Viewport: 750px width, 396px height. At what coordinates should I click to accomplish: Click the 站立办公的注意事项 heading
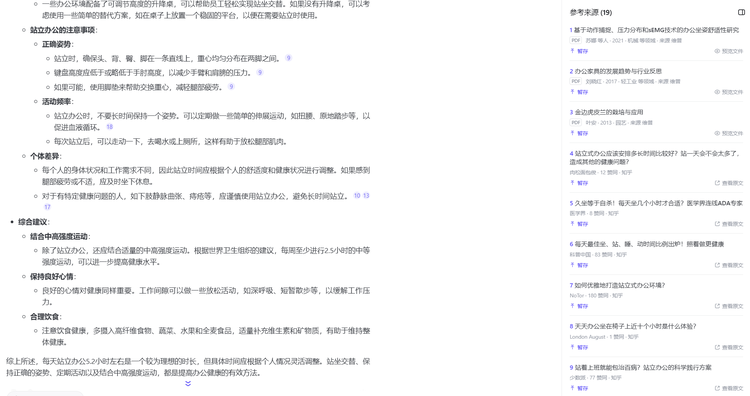point(63,30)
